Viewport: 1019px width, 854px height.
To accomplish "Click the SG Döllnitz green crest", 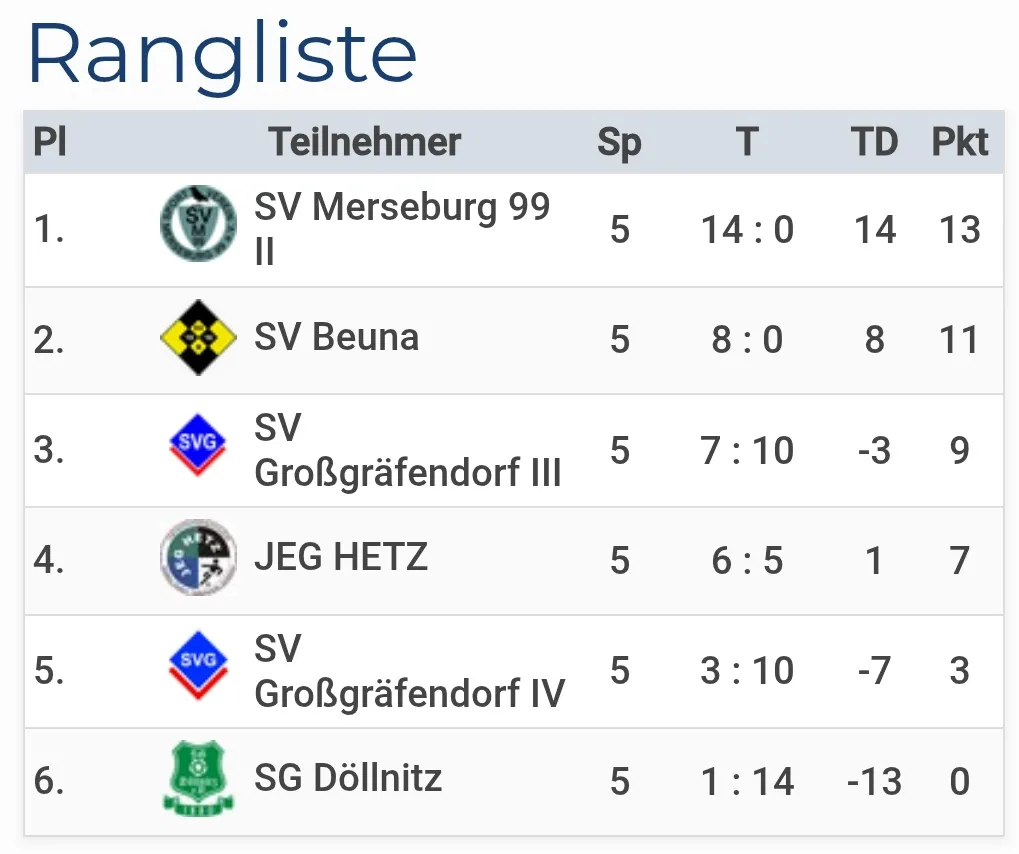I will click(x=198, y=778).
